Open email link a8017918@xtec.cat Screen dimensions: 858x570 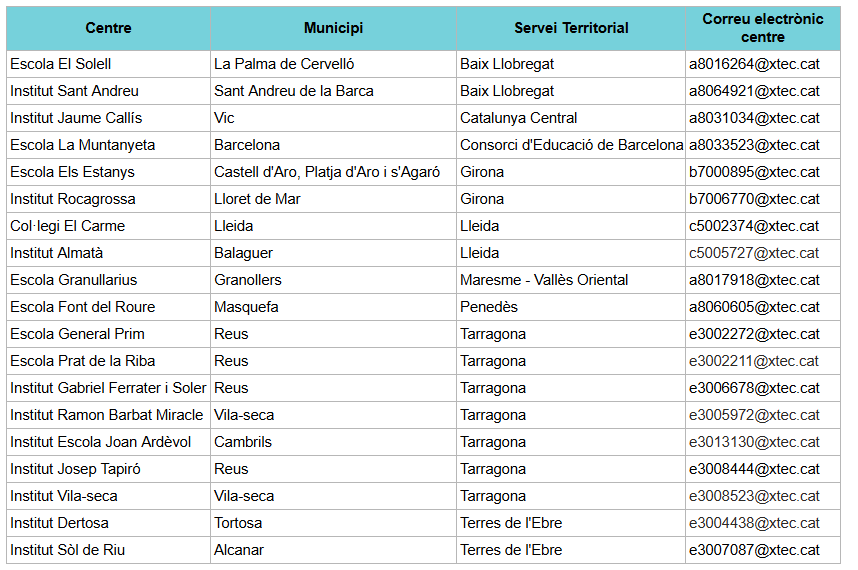coord(754,280)
